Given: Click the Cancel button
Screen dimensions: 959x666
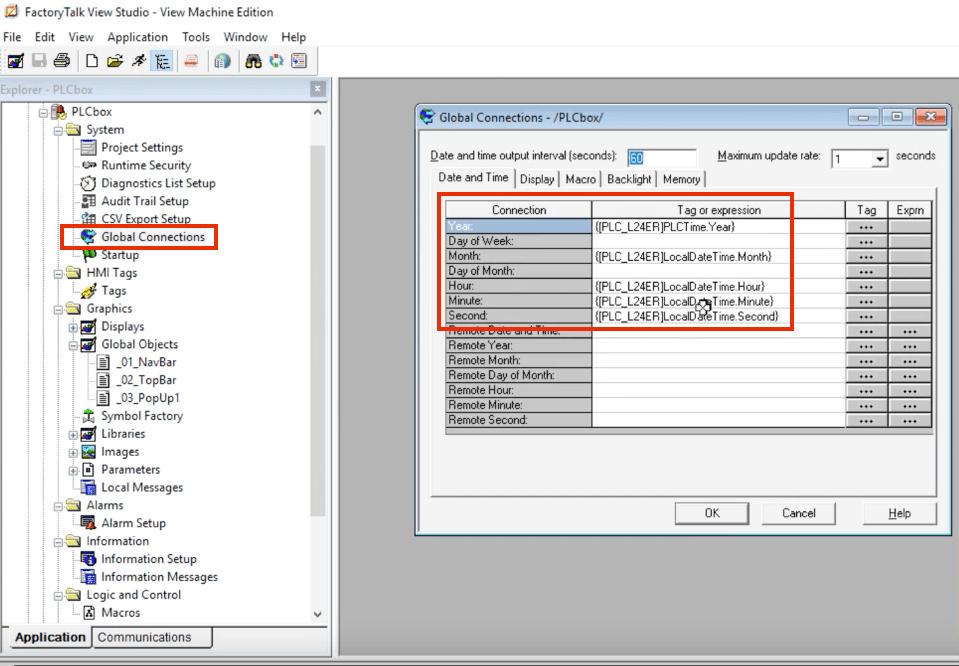Looking at the screenshot, I should click(798, 513).
